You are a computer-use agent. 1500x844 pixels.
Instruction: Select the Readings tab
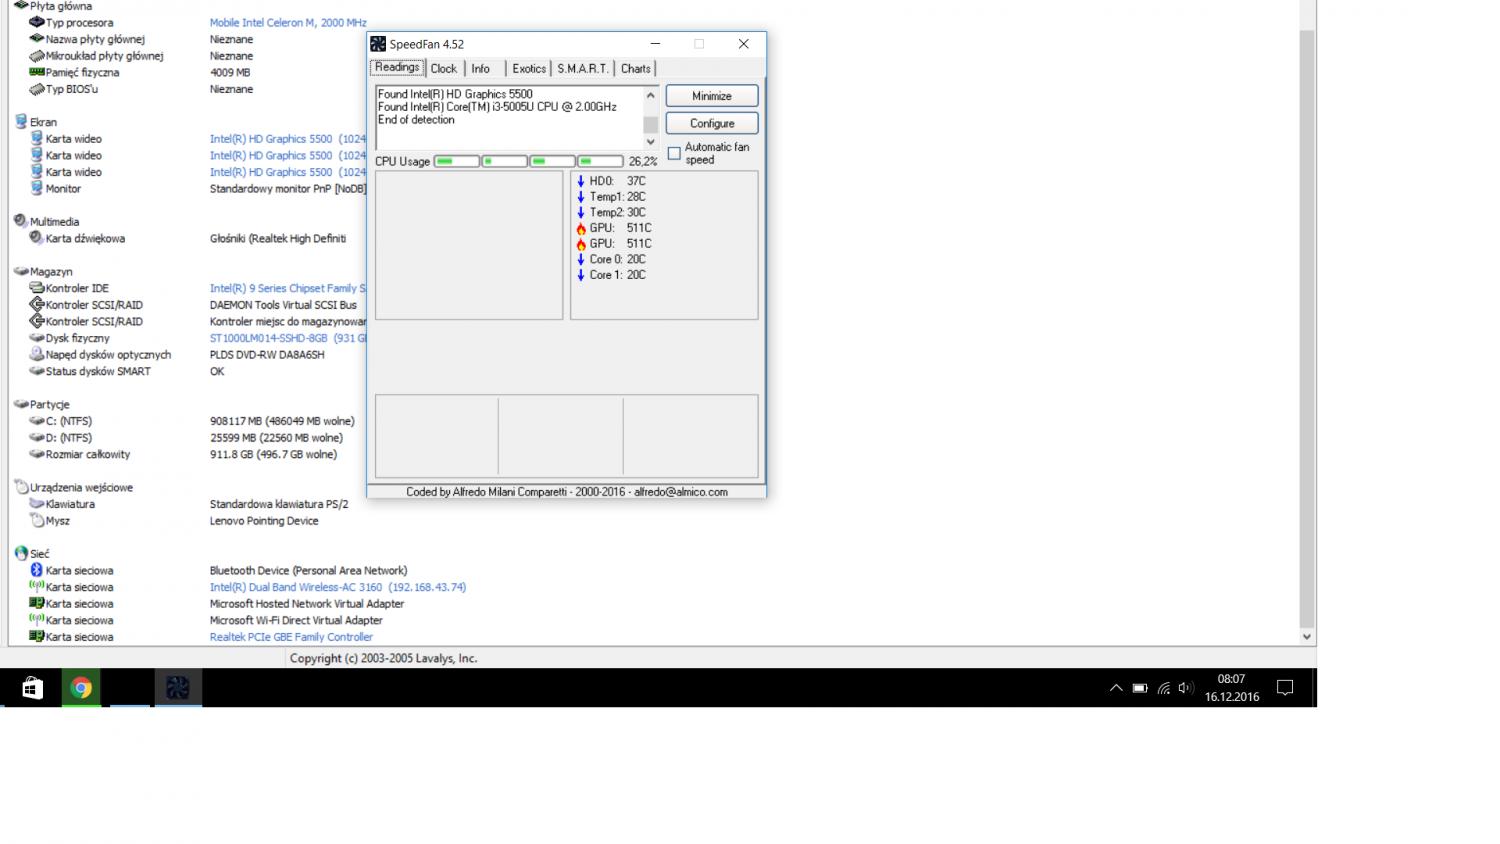(397, 67)
